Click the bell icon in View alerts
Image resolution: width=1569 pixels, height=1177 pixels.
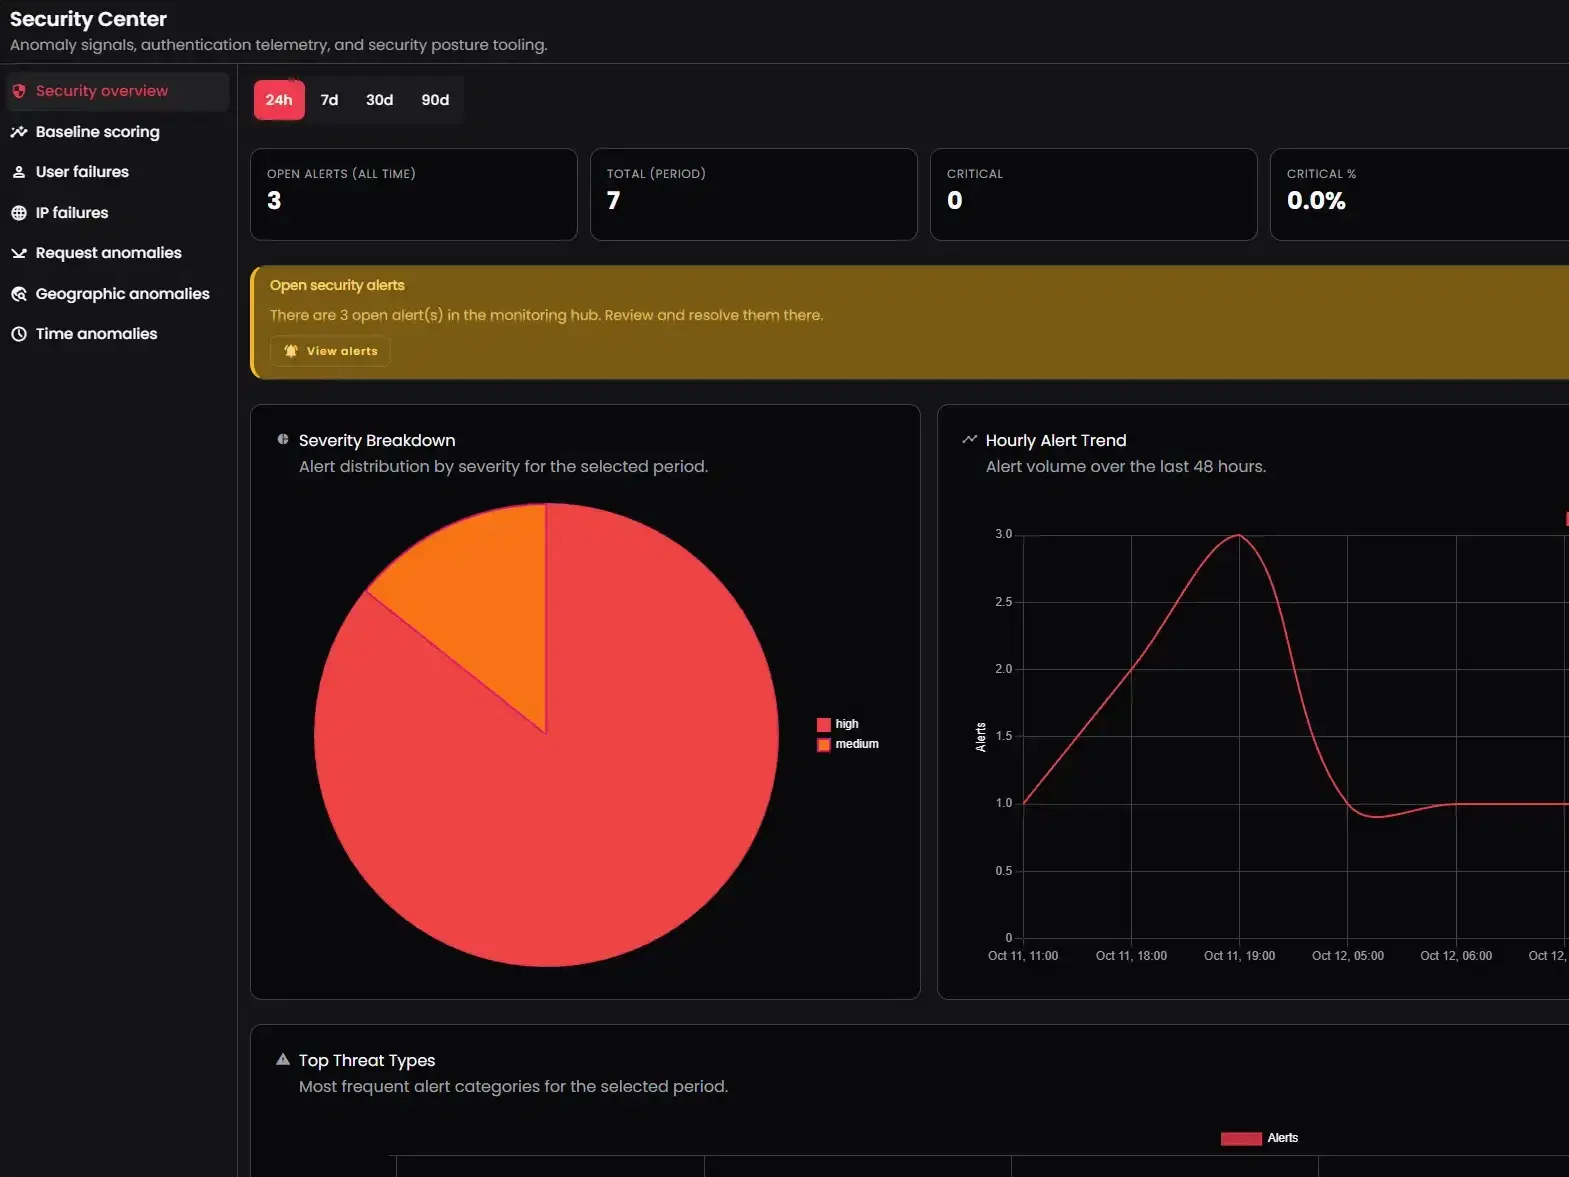[x=291, y=351]
